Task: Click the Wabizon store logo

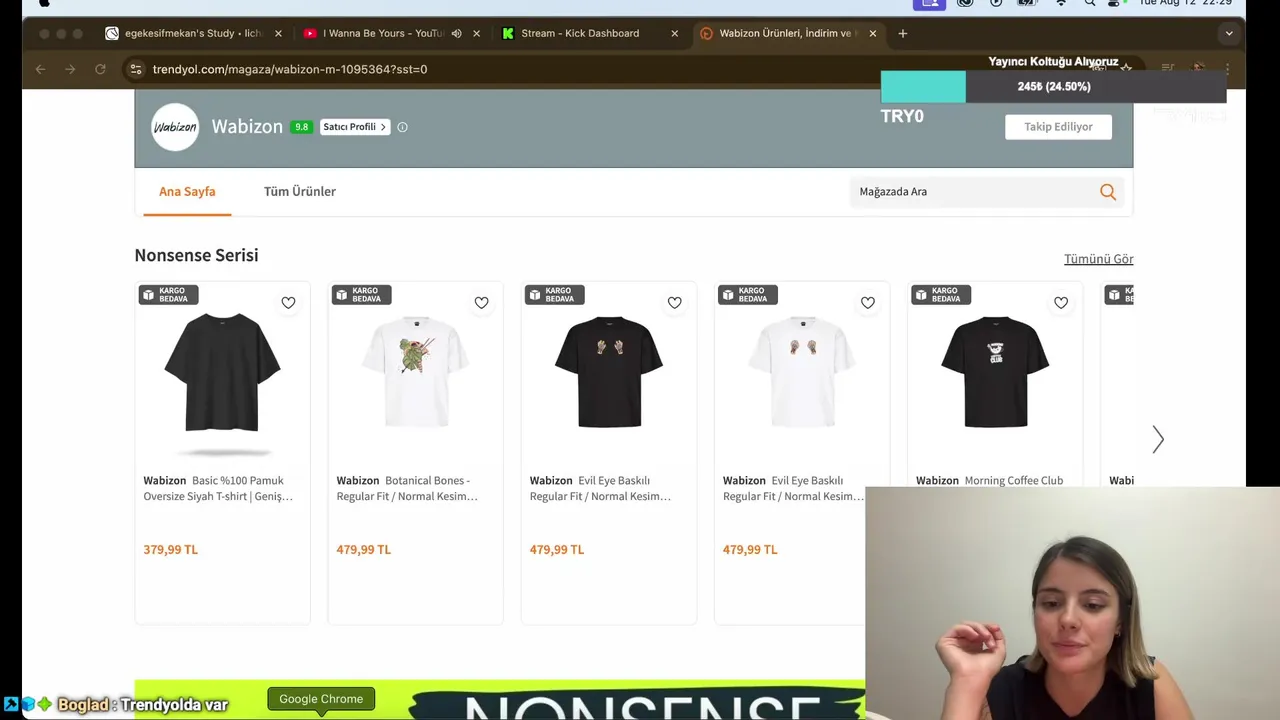Action: (x=175, y=127)
